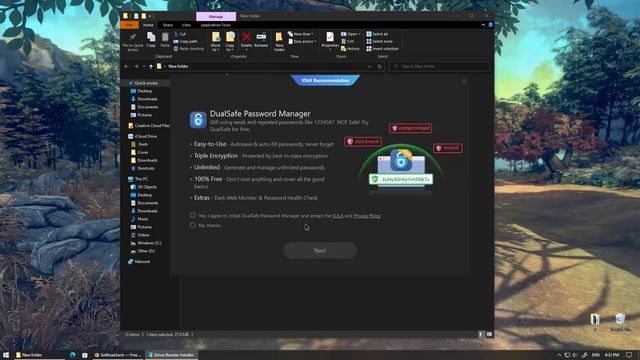Open the Notification Center in taskbar

[629, 355]
